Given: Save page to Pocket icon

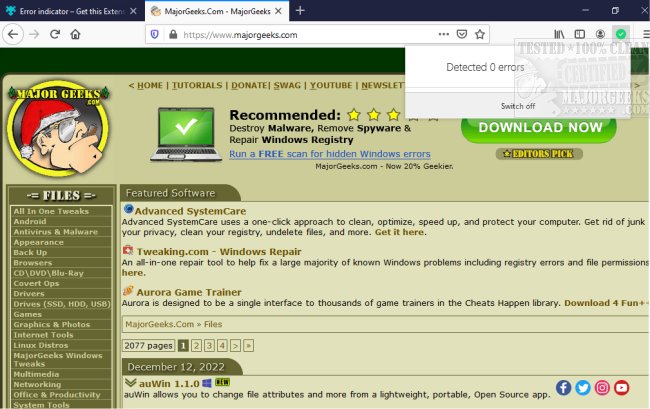Looking at the screenshot, I should pos(462,34).
